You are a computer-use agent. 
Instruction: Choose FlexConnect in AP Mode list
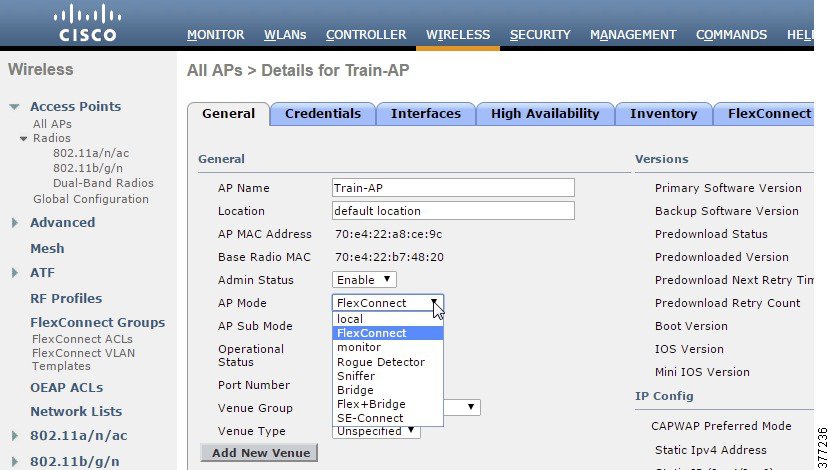pos(388,333)
